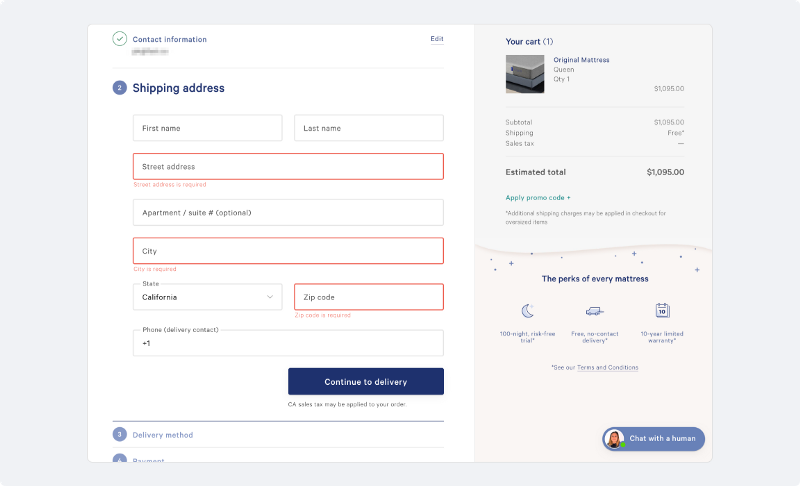
Task: Click the Sales tax label
Action: coord(519,143)
